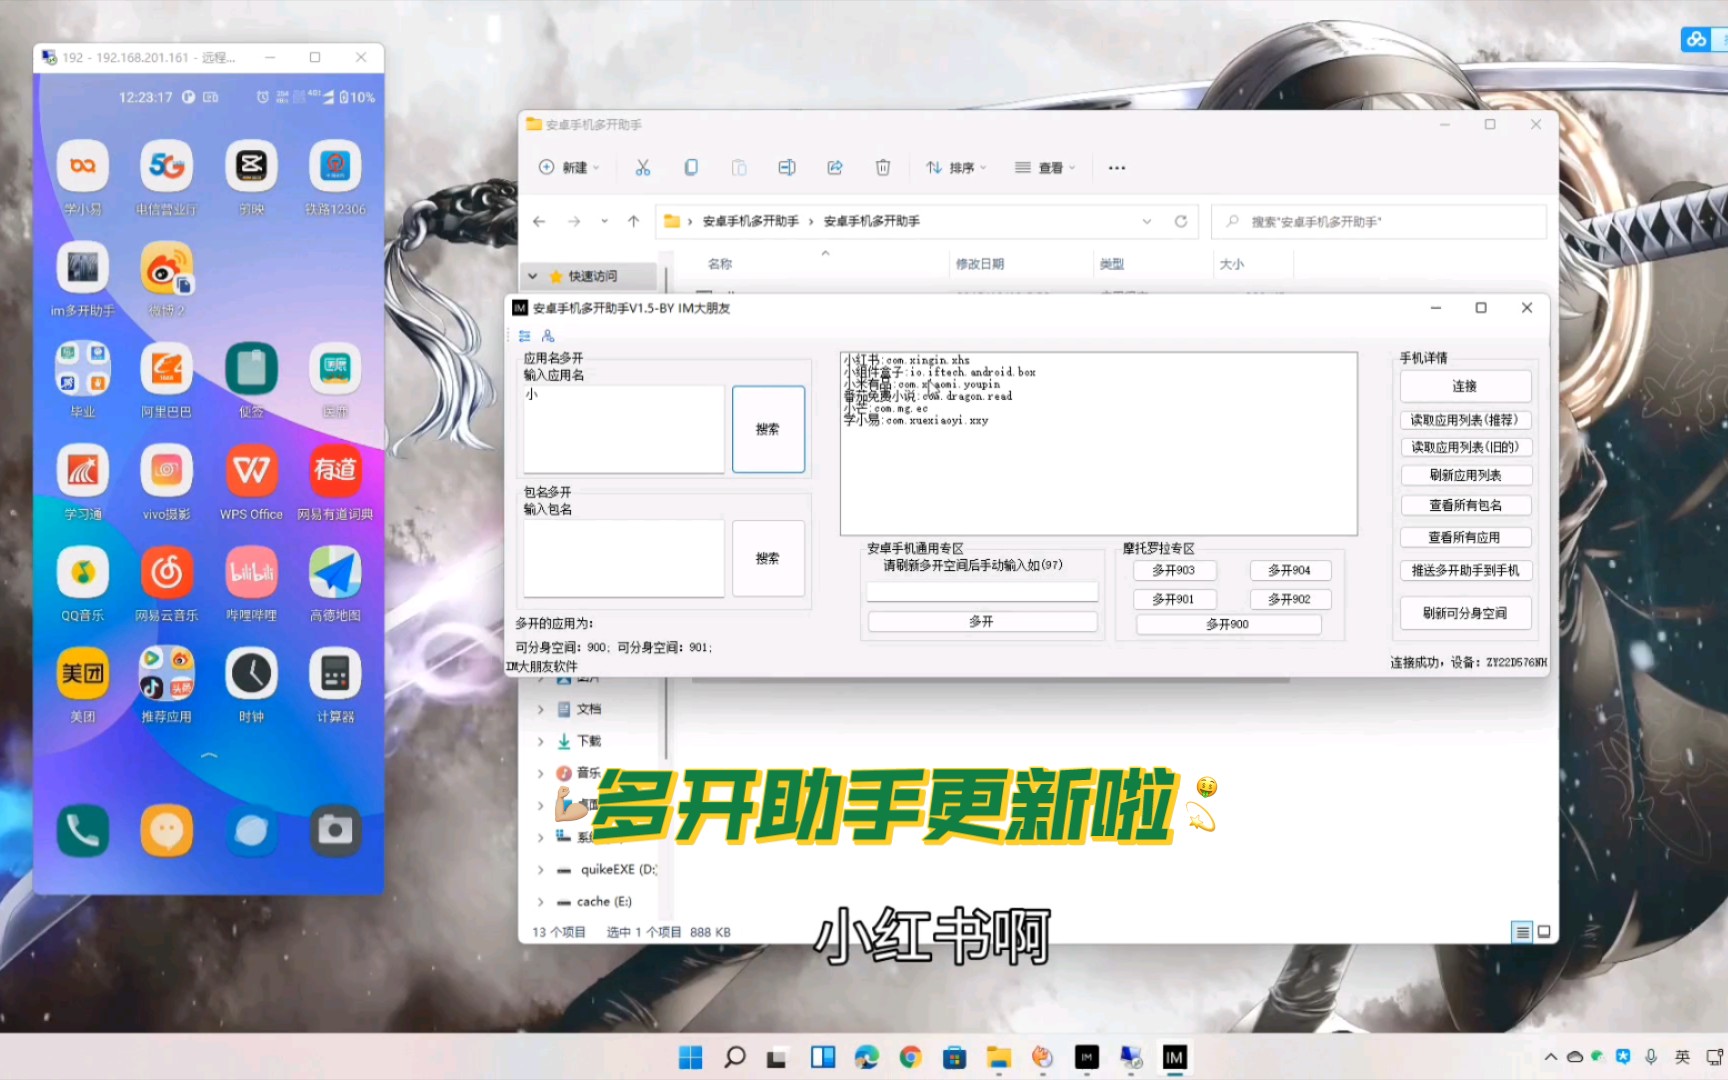Image resolution: width=1728 pixels, height=1080 pixels.
Task: Open the 新建 dropdown in Explorer
Action: point(569,167)
